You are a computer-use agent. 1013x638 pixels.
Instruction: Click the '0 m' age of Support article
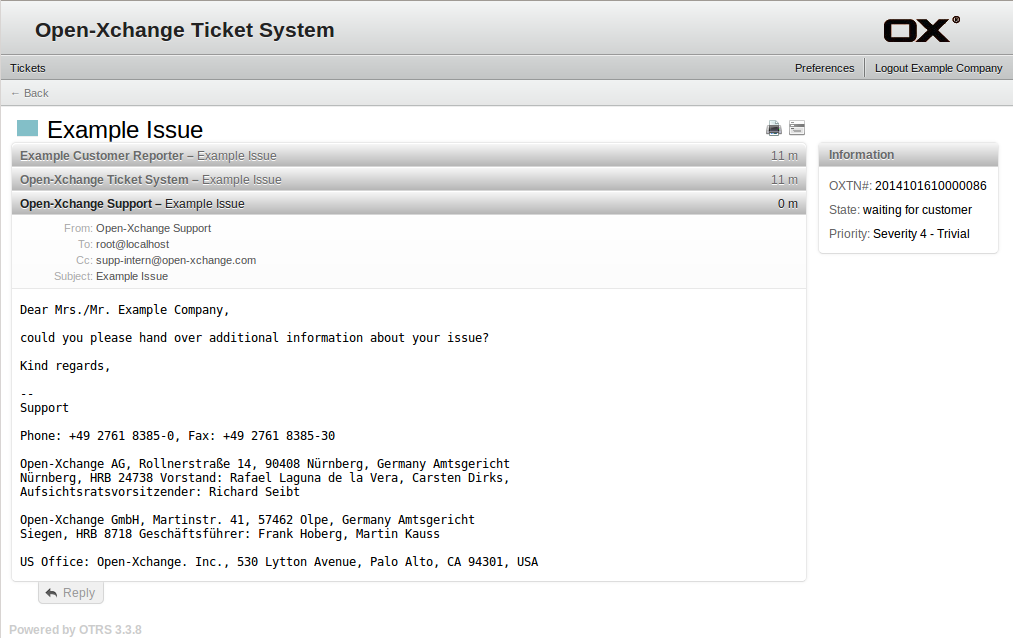pos(788,204)
